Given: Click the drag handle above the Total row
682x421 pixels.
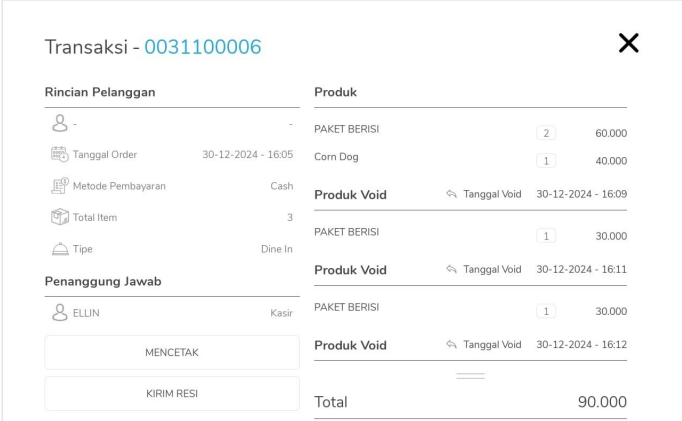Looking at the screenshot, I should pos(470,376).
